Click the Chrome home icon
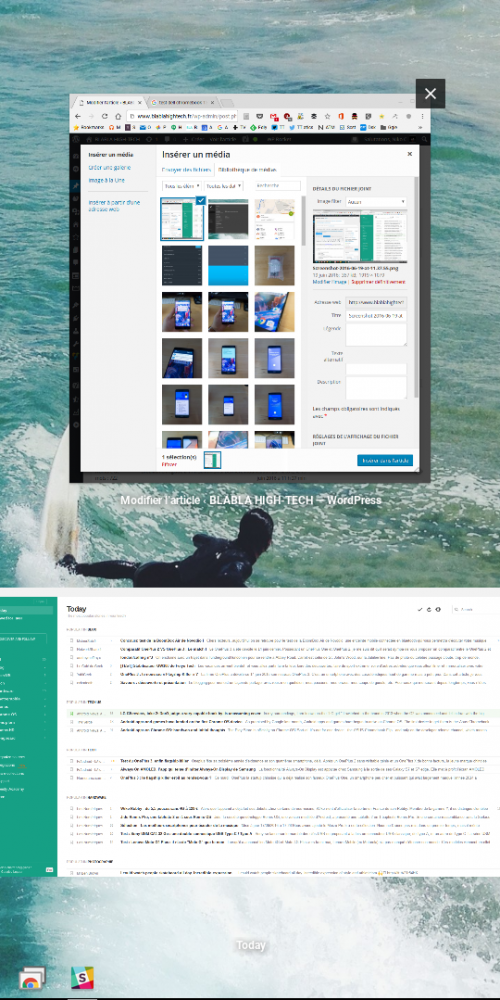The height and width of the screenshot is (1000, 500). pos(118,117)
